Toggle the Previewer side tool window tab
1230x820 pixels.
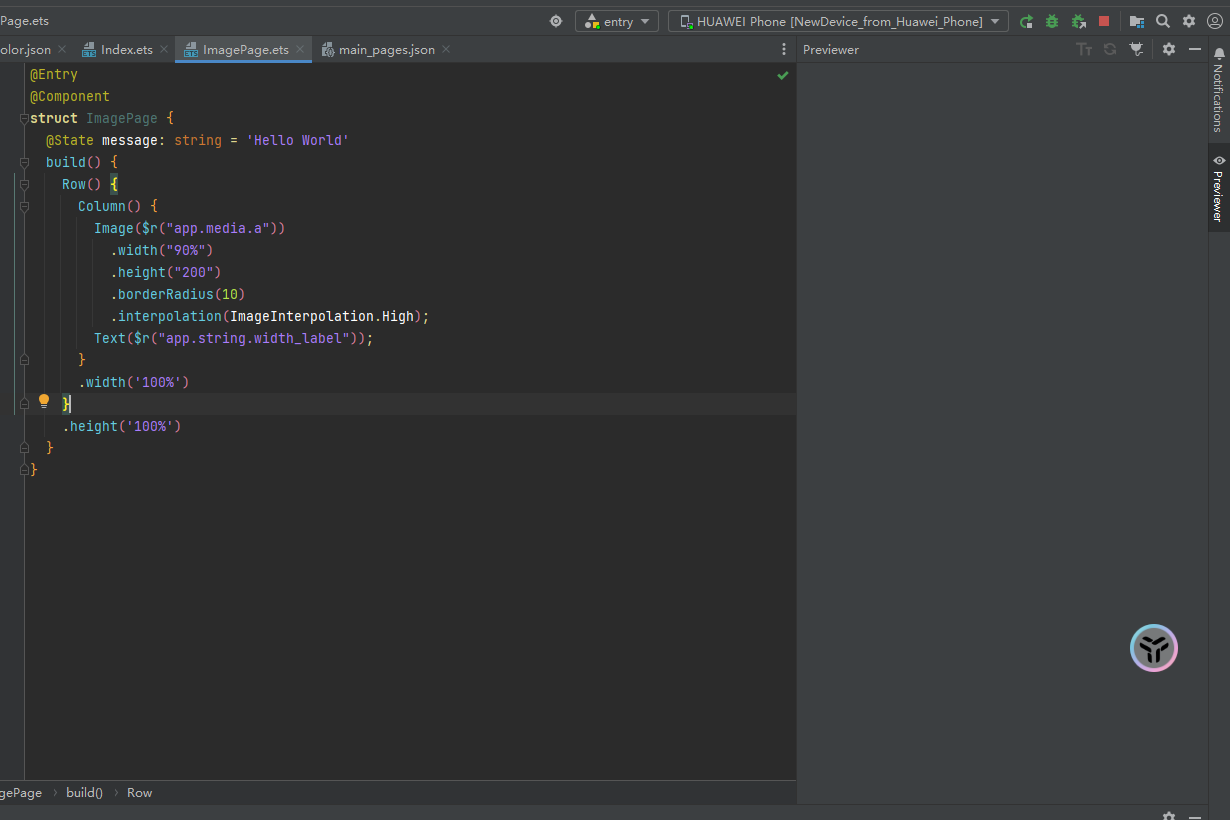pyautogui.click(x=1218, y=188)
